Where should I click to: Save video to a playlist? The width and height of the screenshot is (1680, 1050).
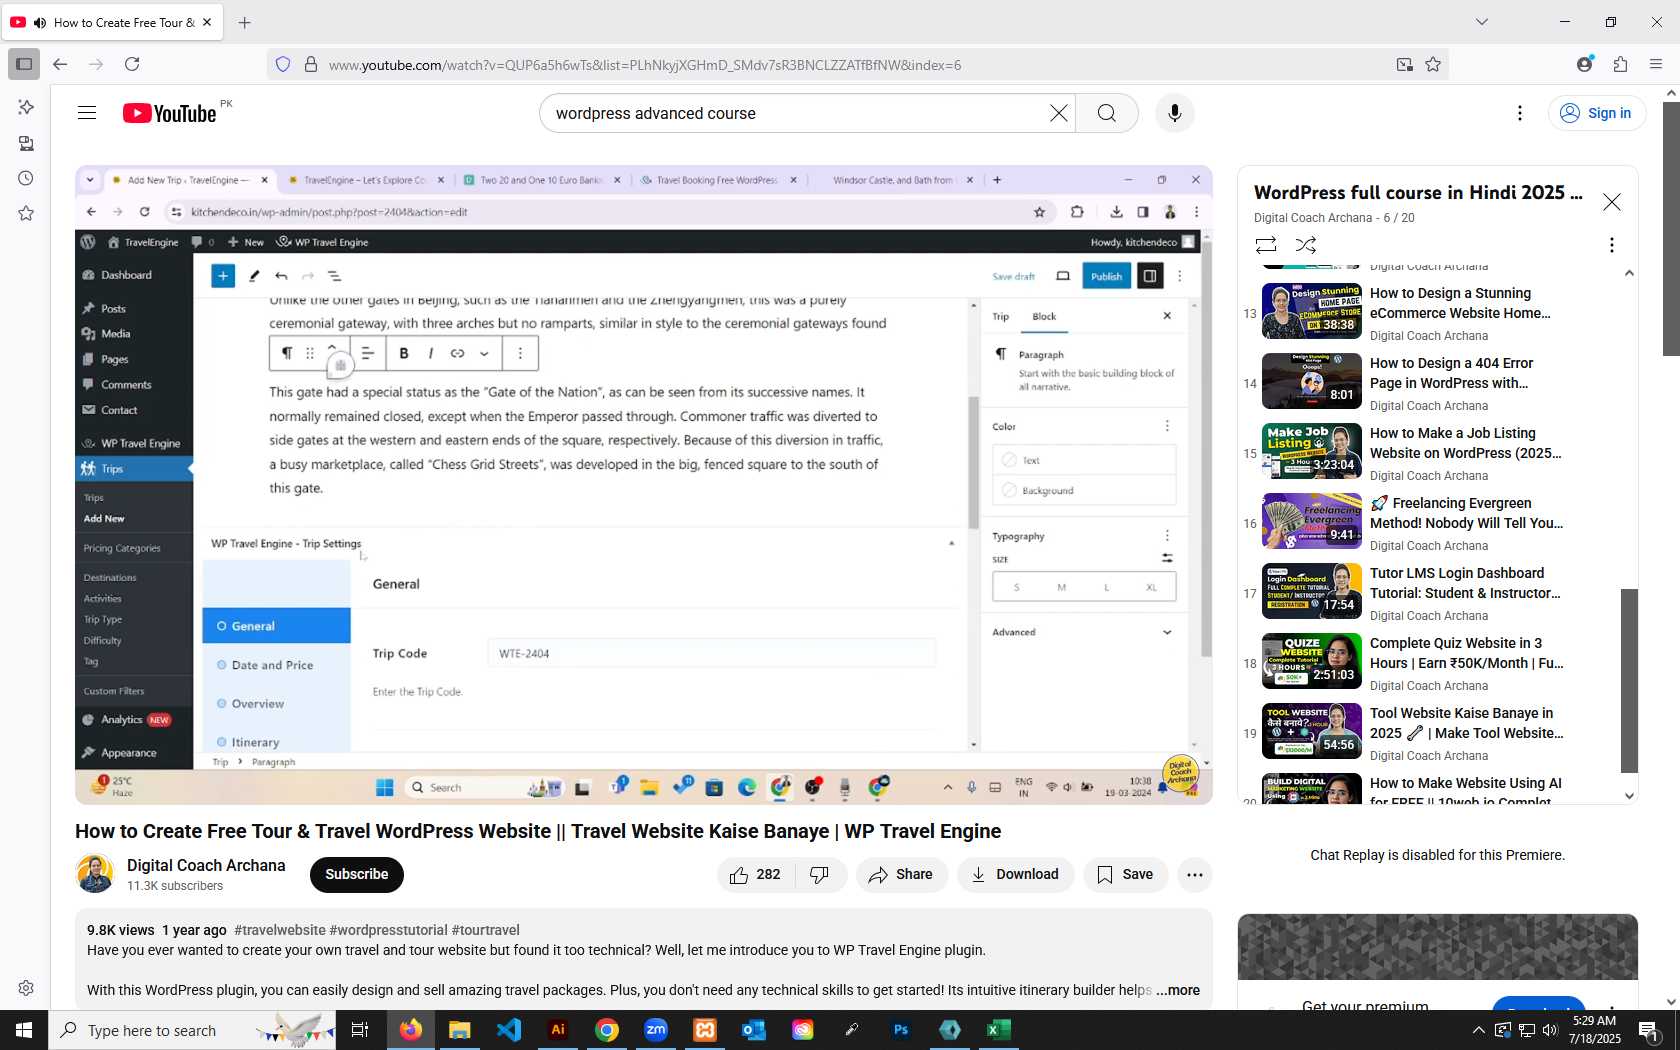1125,875
